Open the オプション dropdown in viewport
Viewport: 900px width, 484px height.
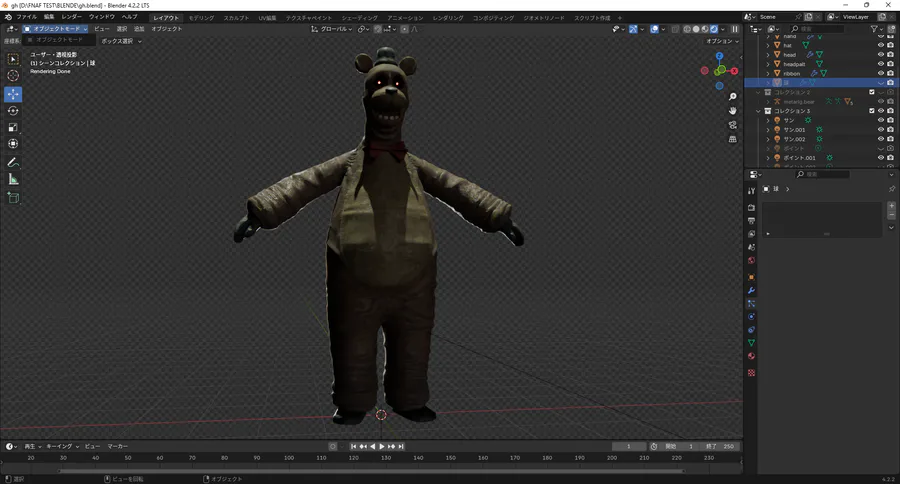click(722, 41)
